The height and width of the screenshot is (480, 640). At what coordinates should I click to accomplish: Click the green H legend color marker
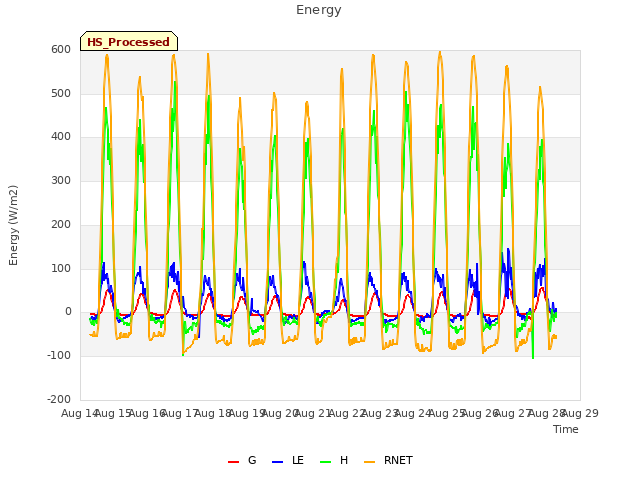tap(325, 462)
